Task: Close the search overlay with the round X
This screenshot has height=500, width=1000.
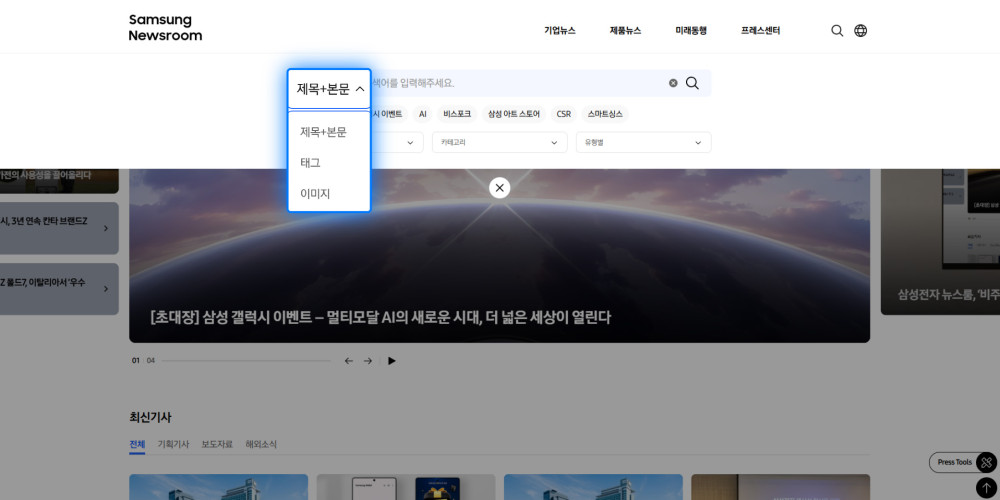Action: coord(500,188)
